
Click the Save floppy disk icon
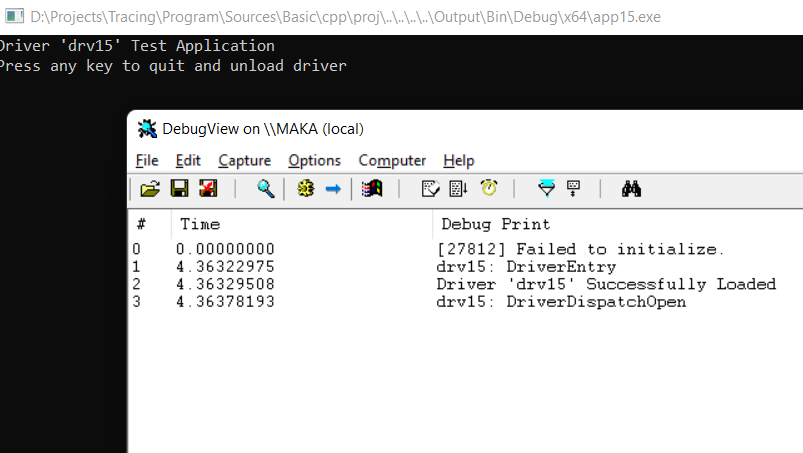pyautogui.click(x=179, y=189)
